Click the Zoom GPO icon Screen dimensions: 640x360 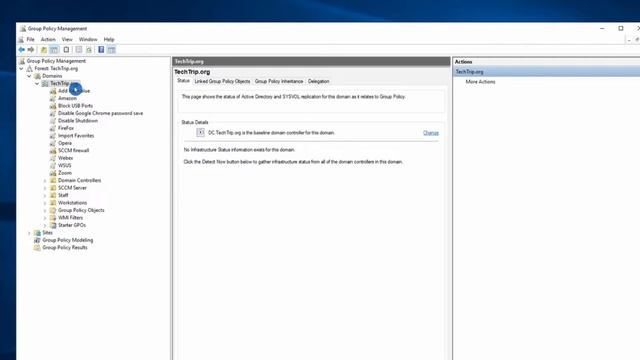coord(53,173)
